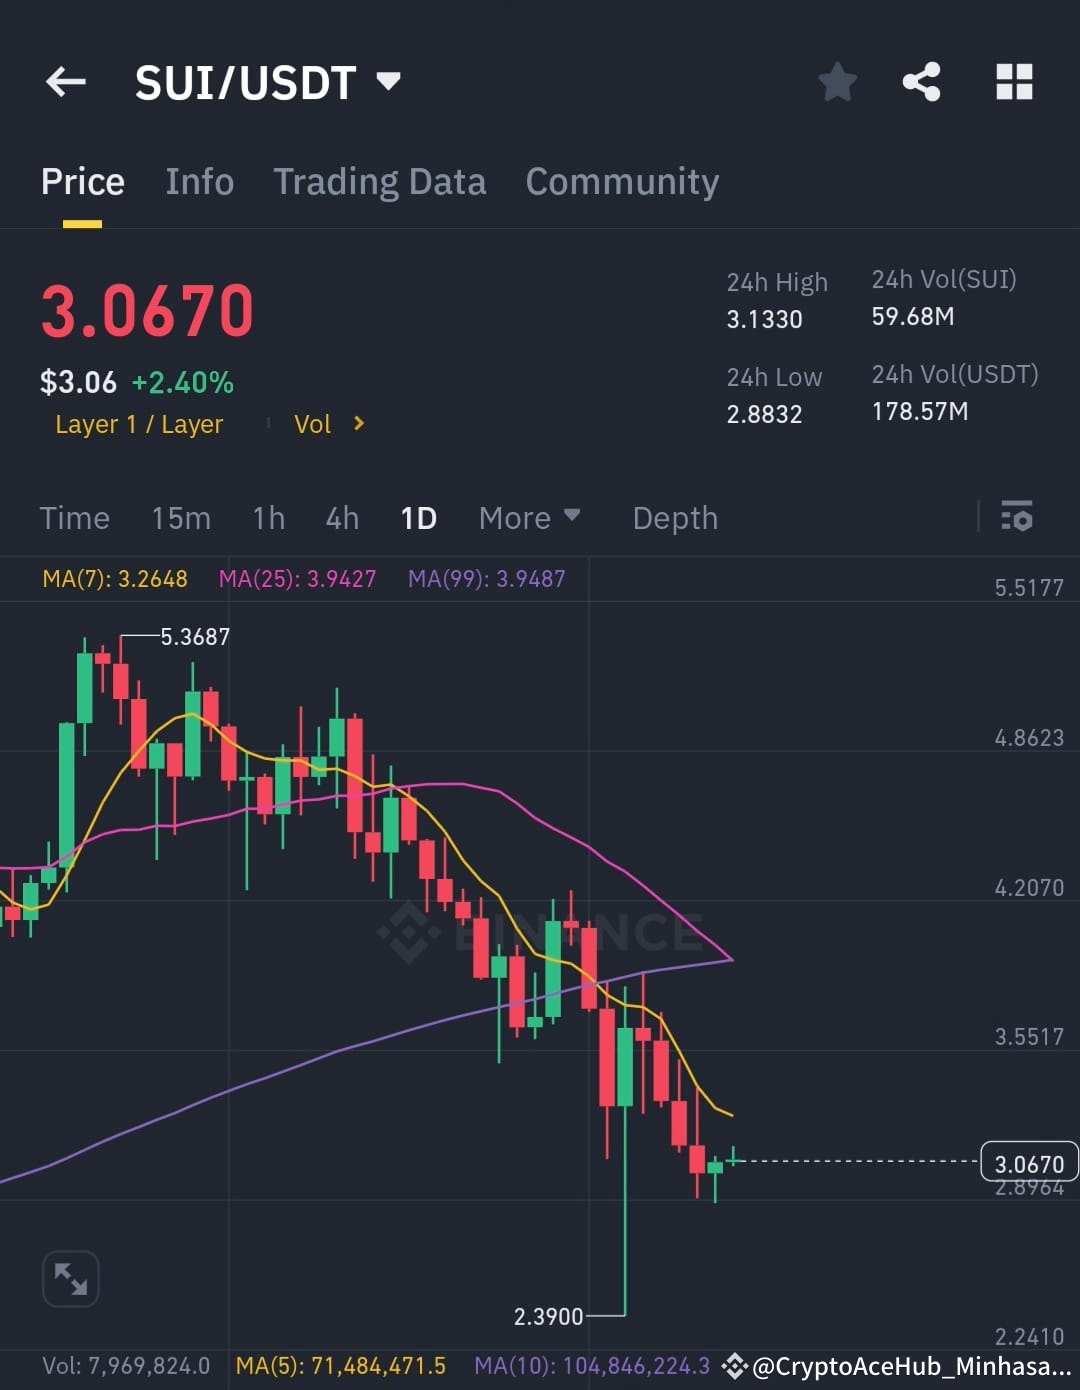This screenshot has height=1390, width=1080.
Task: Tap the back arrow icon
Action: point(66,82)
